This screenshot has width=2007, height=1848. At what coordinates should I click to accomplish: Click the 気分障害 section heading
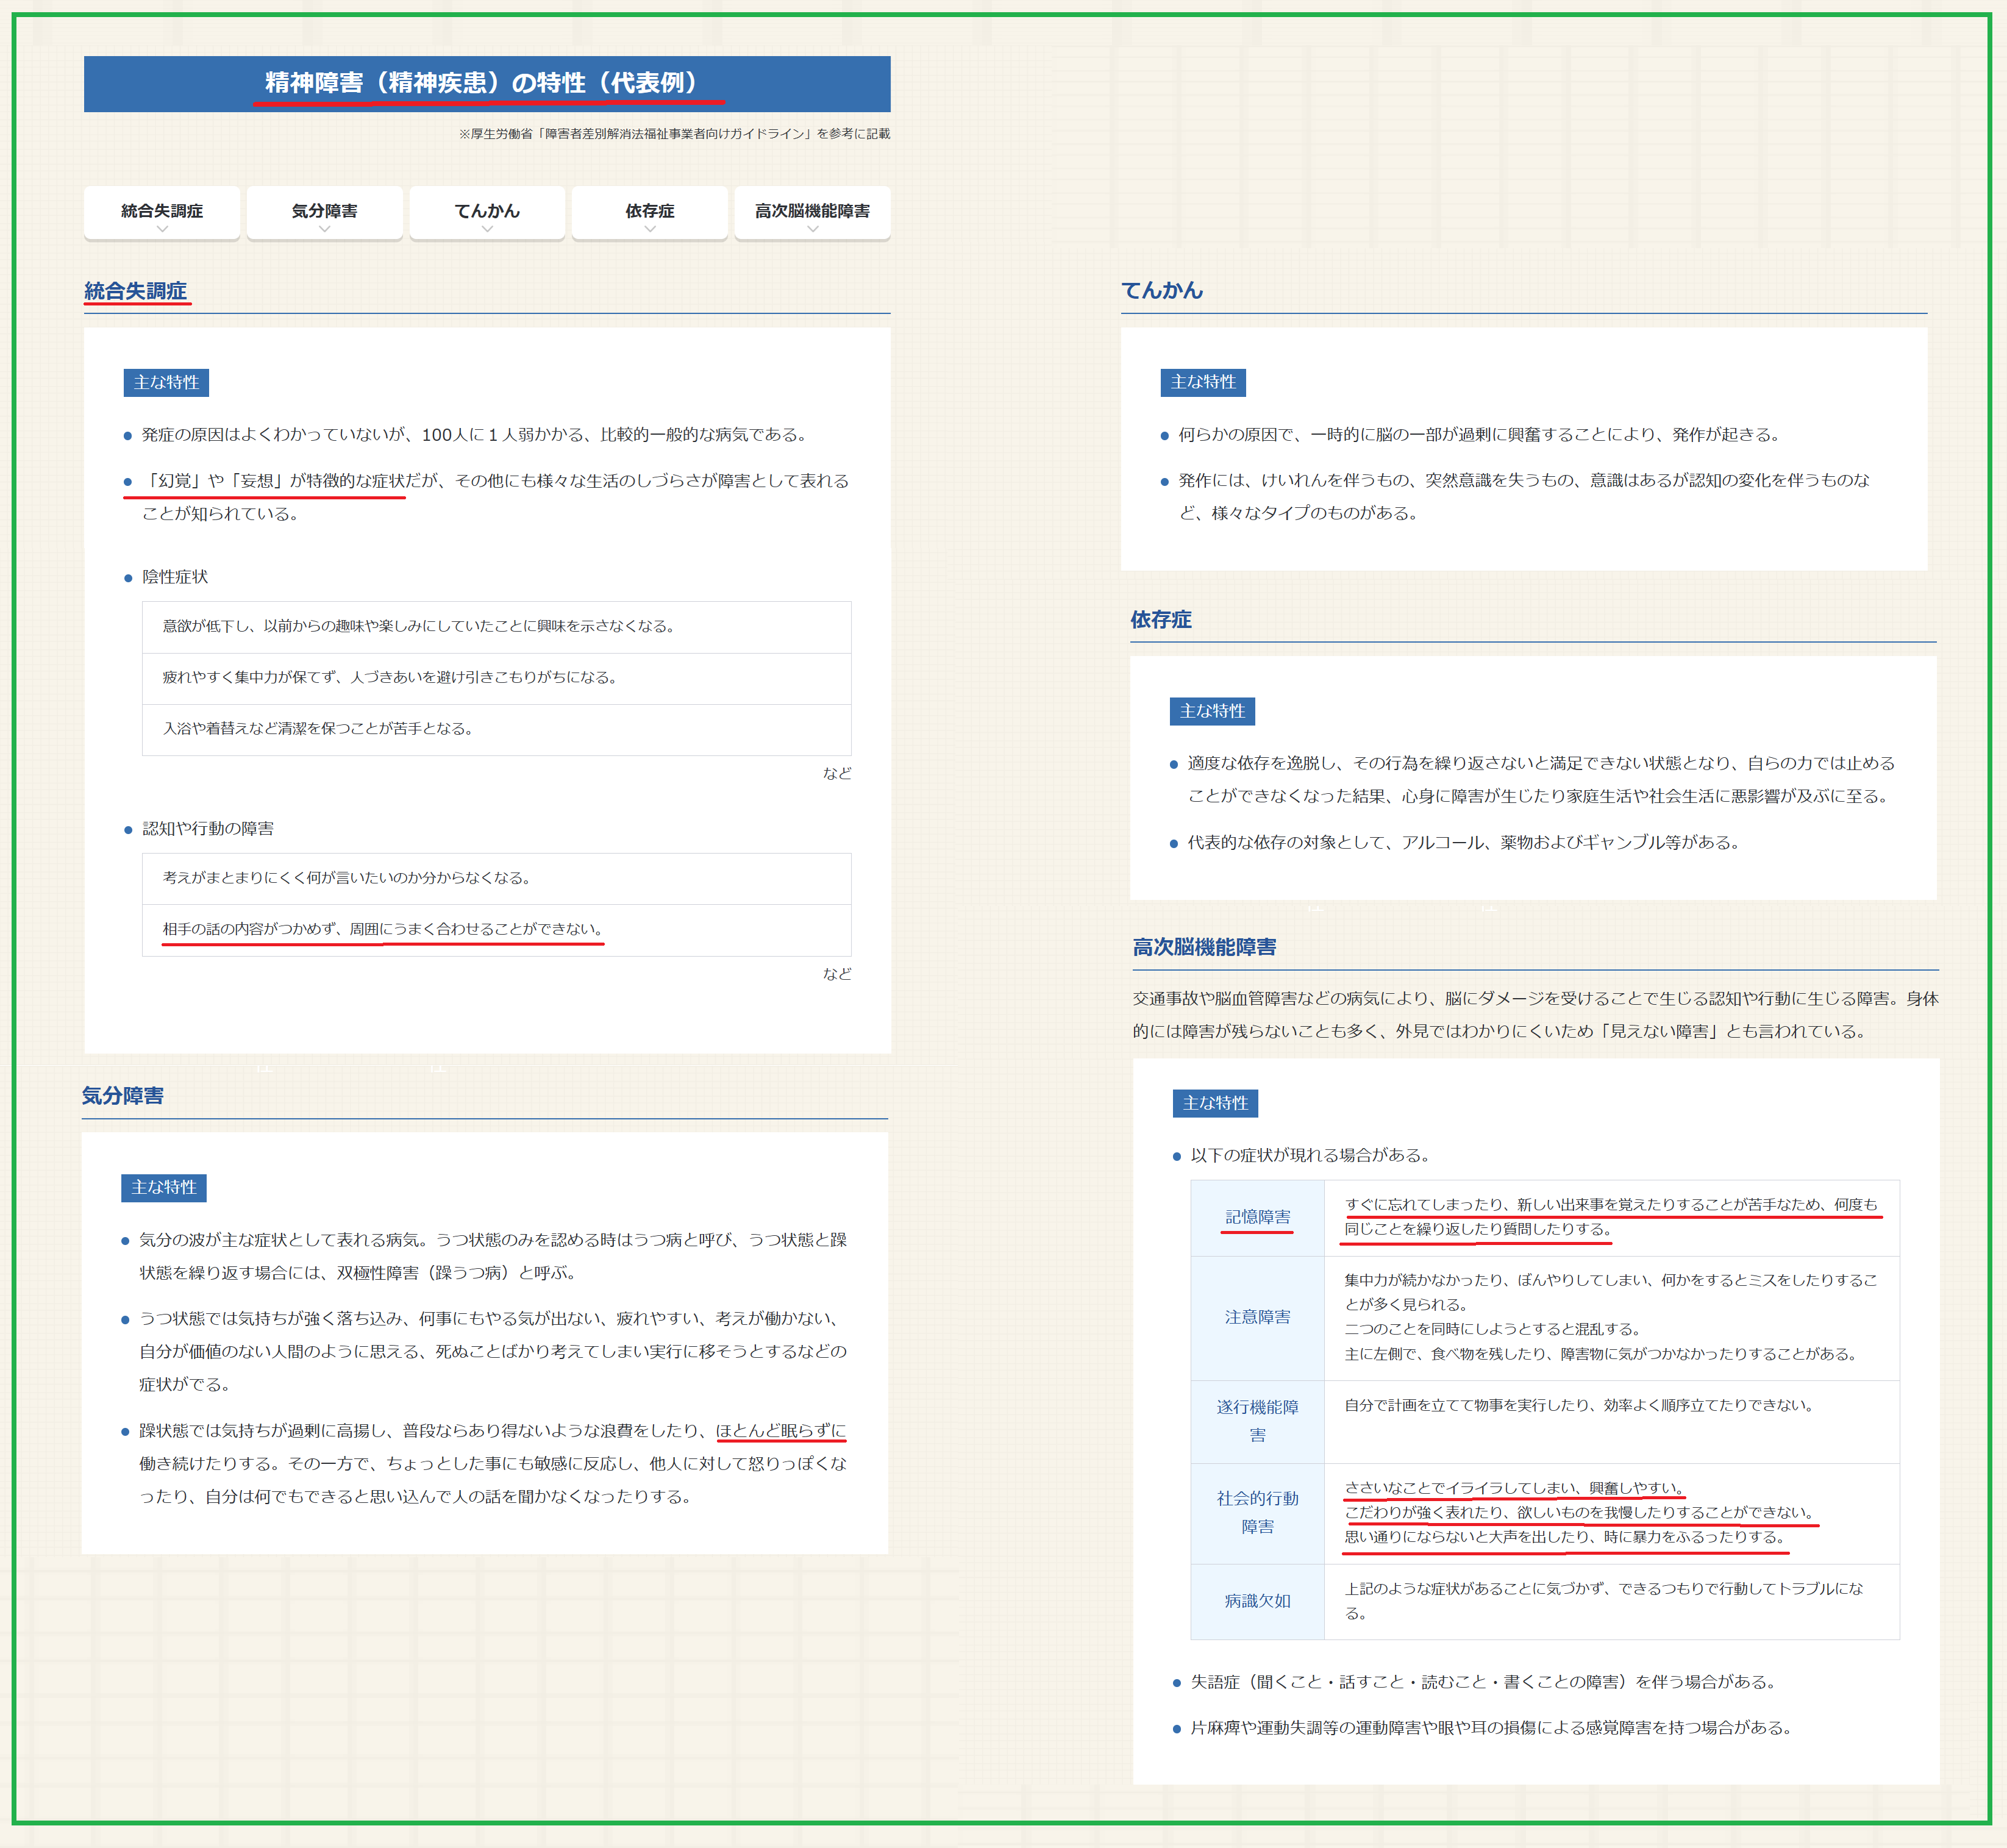123,1096
